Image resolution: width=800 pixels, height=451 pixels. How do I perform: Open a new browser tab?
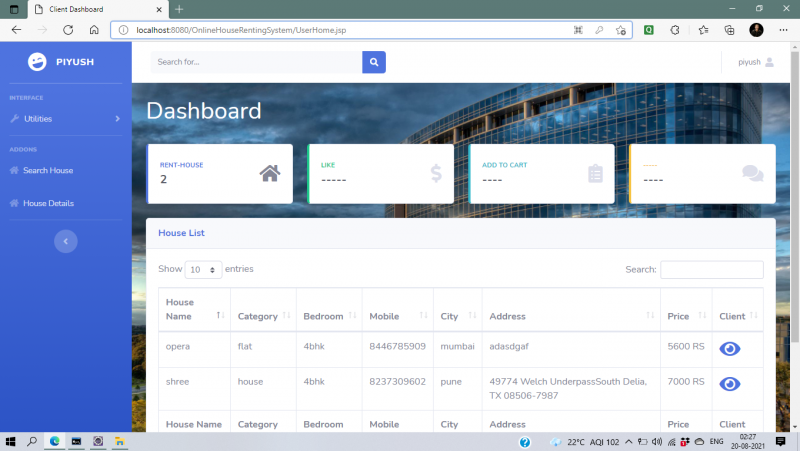(x=179, y=9)
